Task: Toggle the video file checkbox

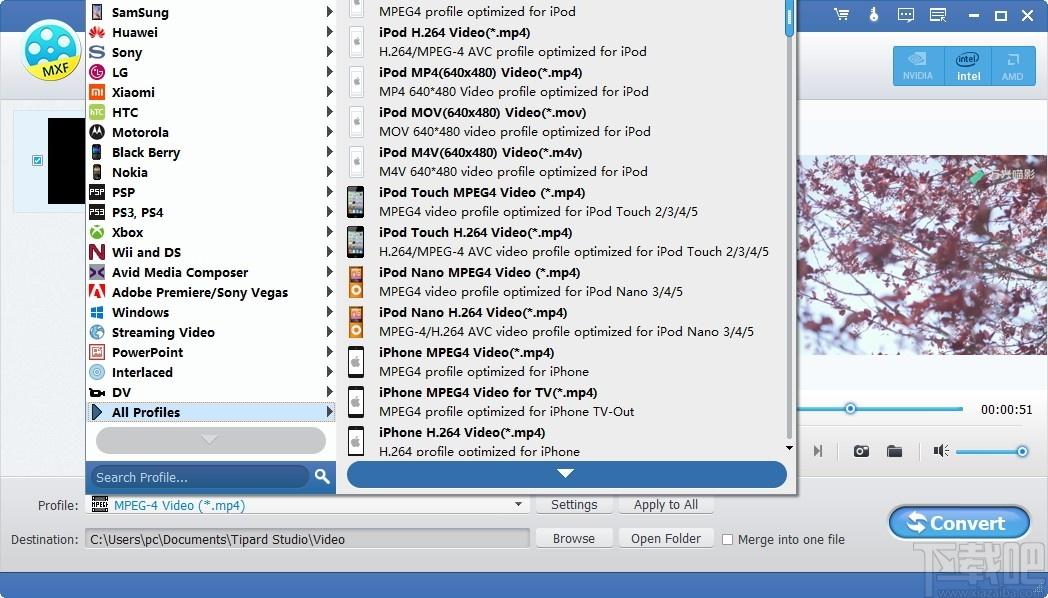Action: [37, 160]
